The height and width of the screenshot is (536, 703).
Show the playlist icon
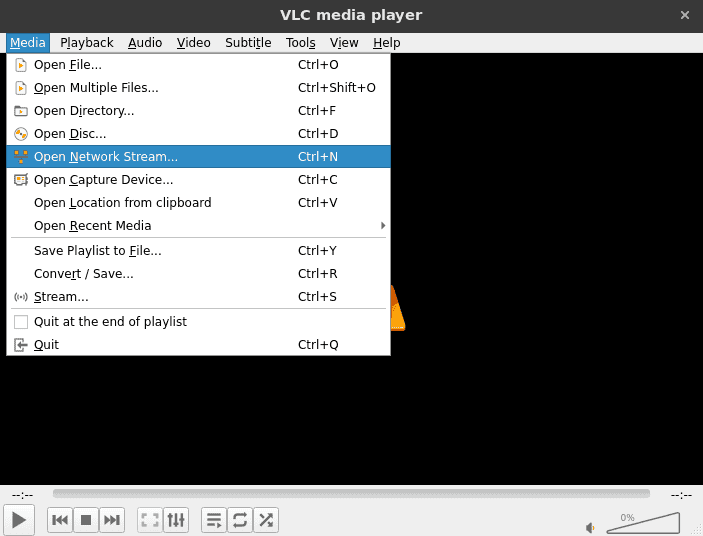pyautogui.click(x=214, y=520)
